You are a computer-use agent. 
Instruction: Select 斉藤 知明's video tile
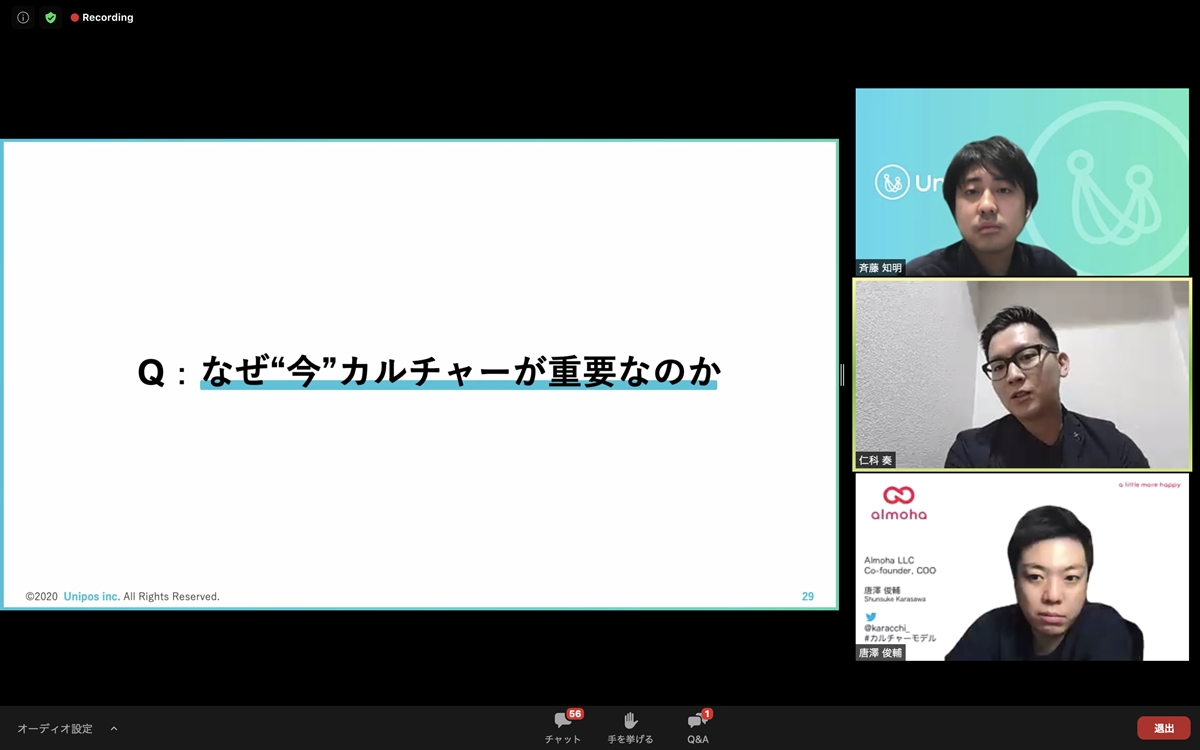click(1022, 182)
